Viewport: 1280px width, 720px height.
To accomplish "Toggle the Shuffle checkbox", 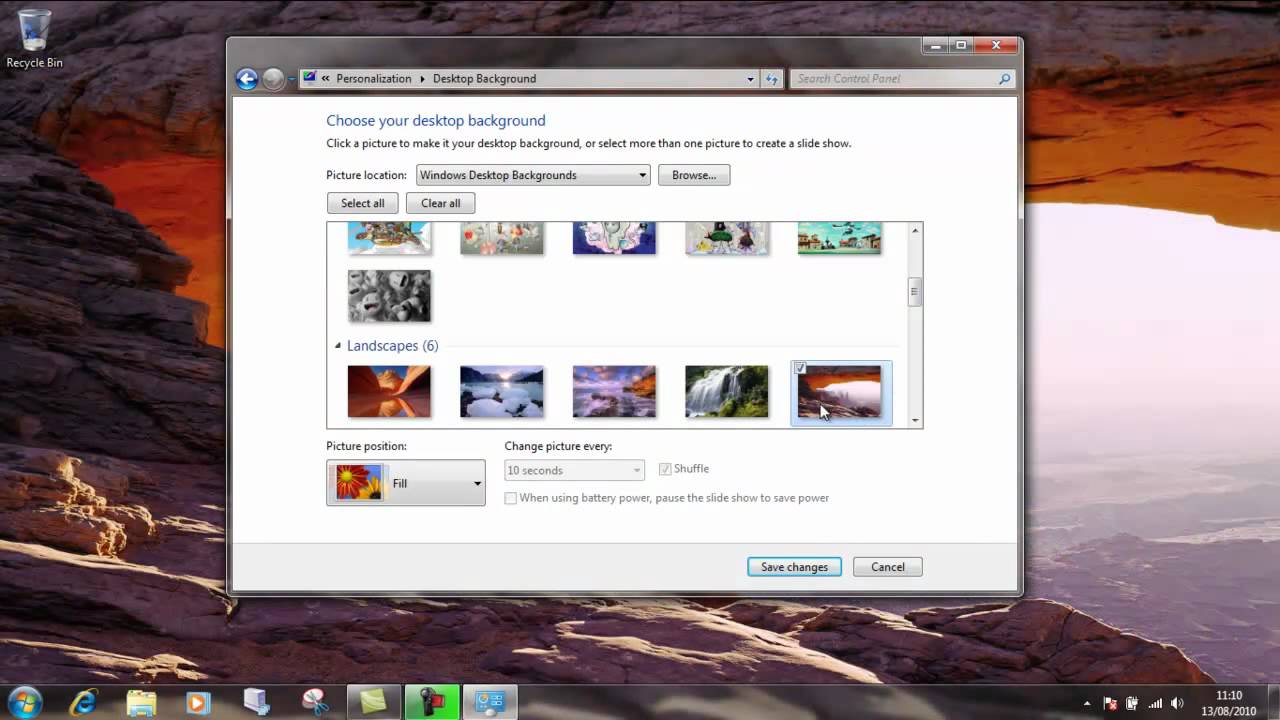I will [665, 469].
